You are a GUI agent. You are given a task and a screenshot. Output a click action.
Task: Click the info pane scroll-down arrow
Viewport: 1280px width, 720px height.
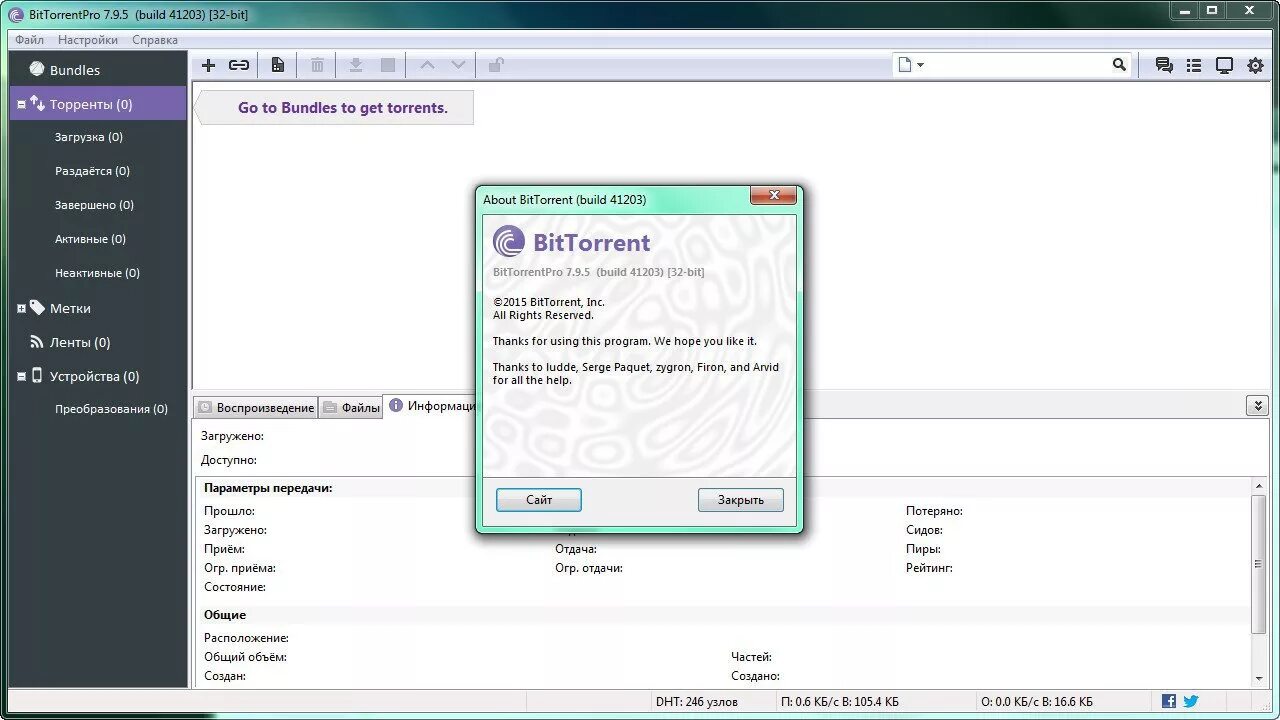click(x=1259, y=679)
